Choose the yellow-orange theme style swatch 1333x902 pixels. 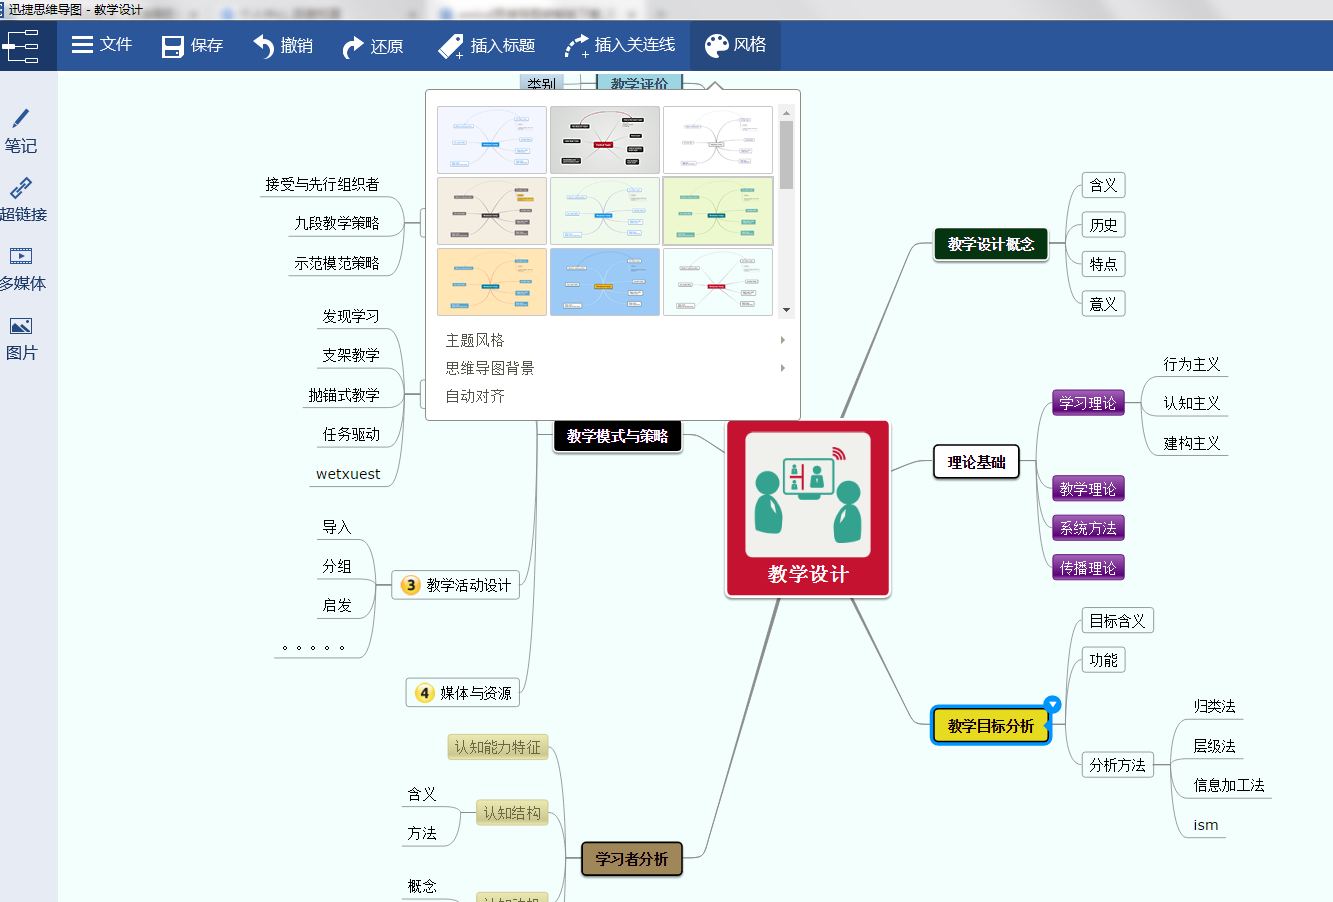491,281
